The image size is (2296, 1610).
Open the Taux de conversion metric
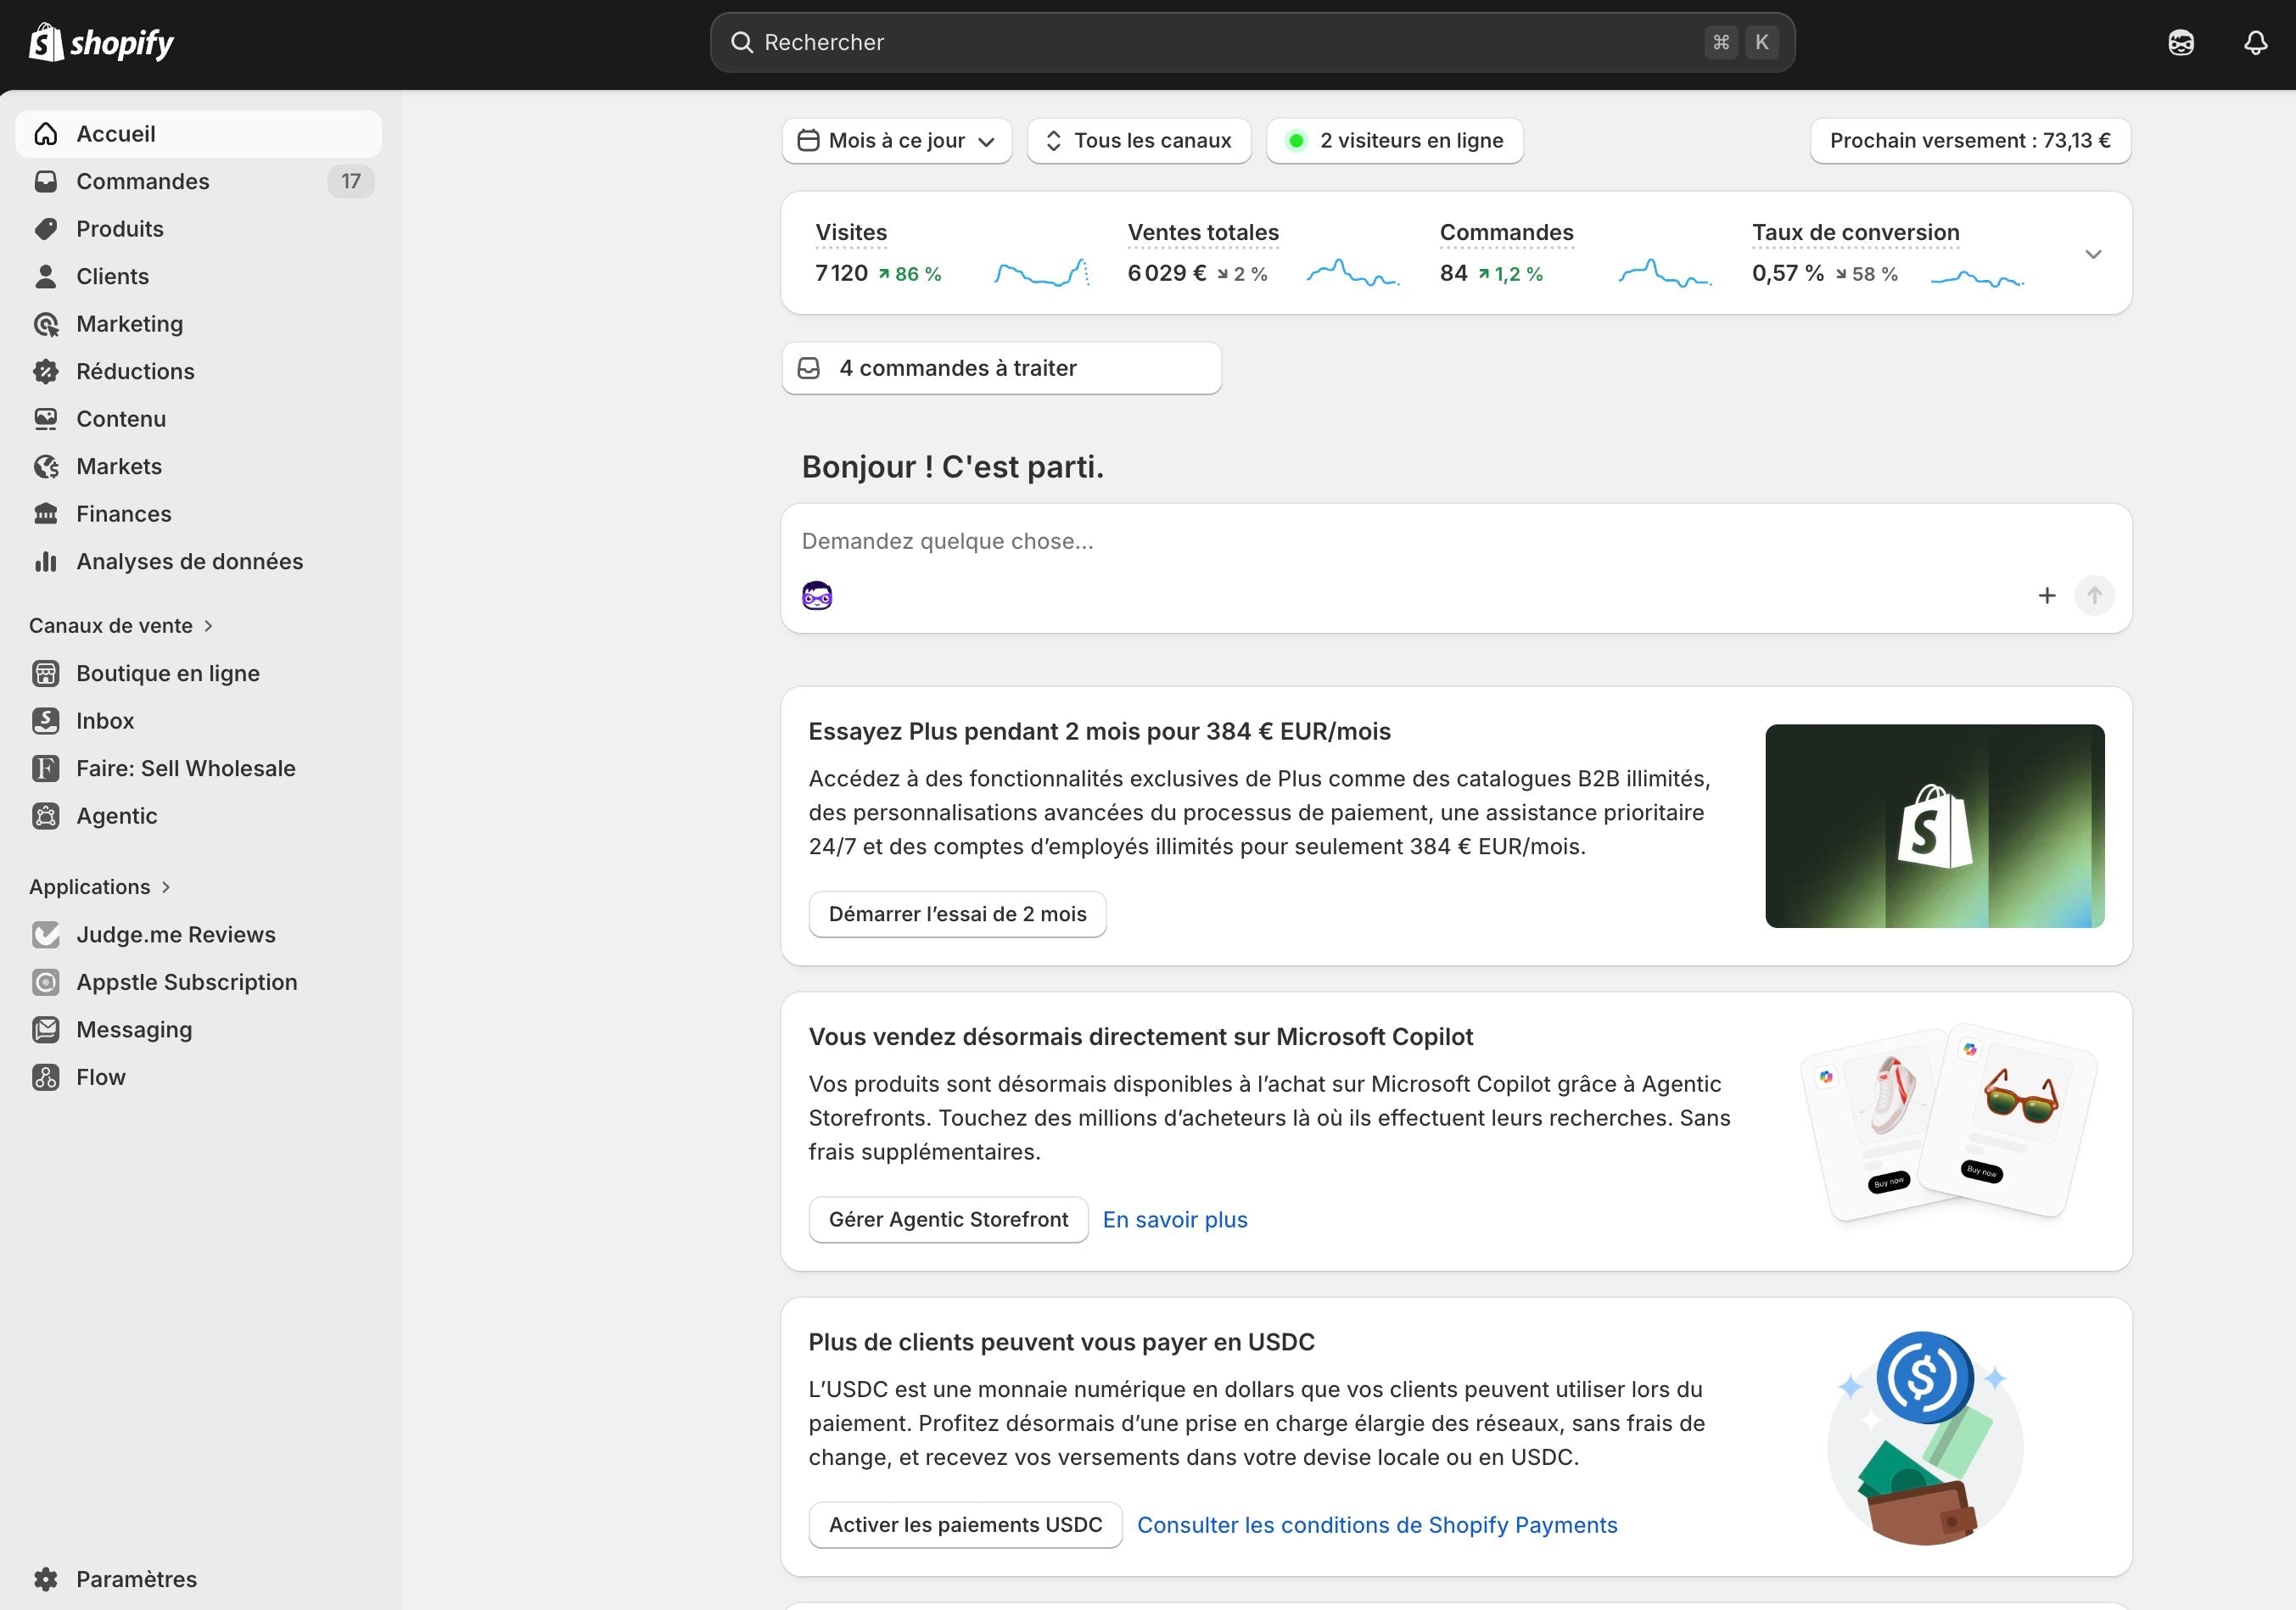pyautogui.click(x=1855, y=232)
